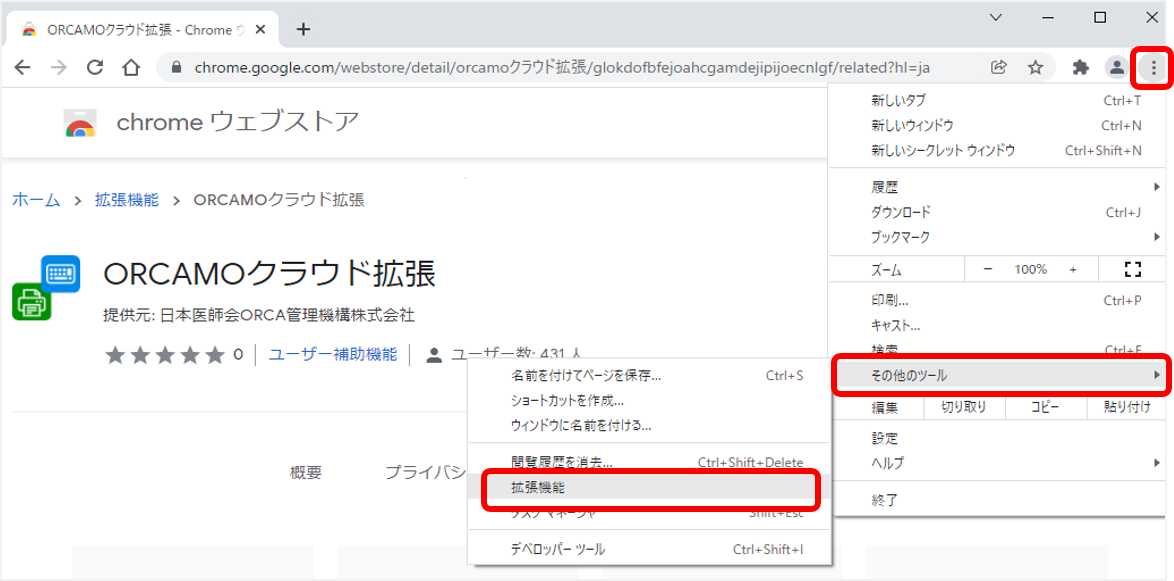Click the tab search chevron in title bar
Viewport: 1174px width, 581px height.
(995, 17)
